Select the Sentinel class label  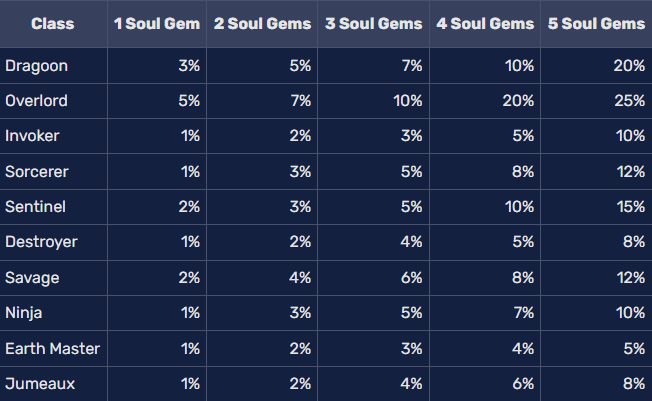(35, 206)
